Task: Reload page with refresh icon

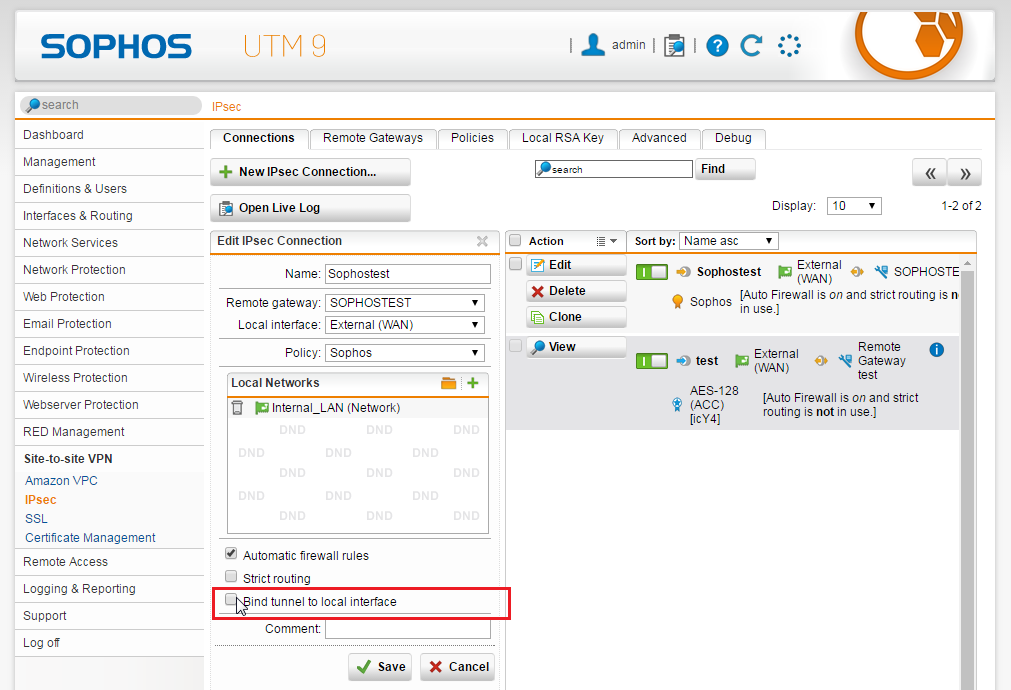Action: [x=752, y=45]
